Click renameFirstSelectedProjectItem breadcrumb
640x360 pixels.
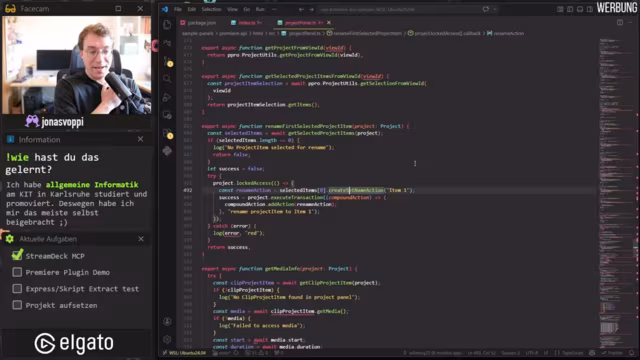pyautogui.click(x=364, y=33)
